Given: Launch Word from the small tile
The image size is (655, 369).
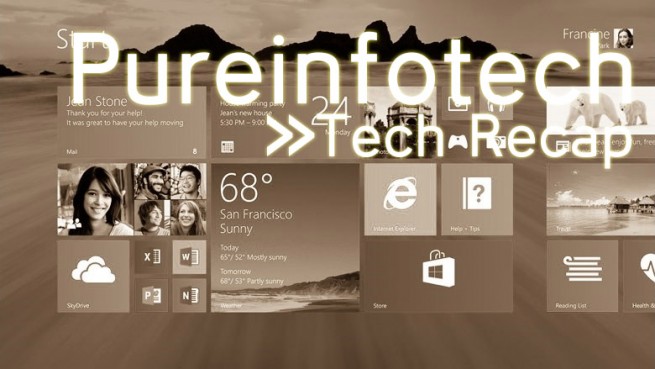Looking at the screenshot, I should click(189, 257).
